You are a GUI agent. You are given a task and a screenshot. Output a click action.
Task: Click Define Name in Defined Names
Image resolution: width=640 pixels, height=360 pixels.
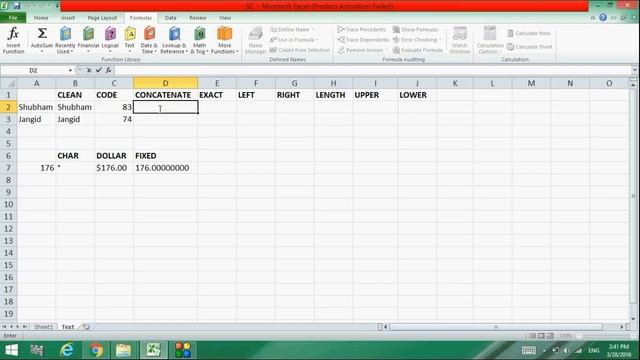coord(291,29)
